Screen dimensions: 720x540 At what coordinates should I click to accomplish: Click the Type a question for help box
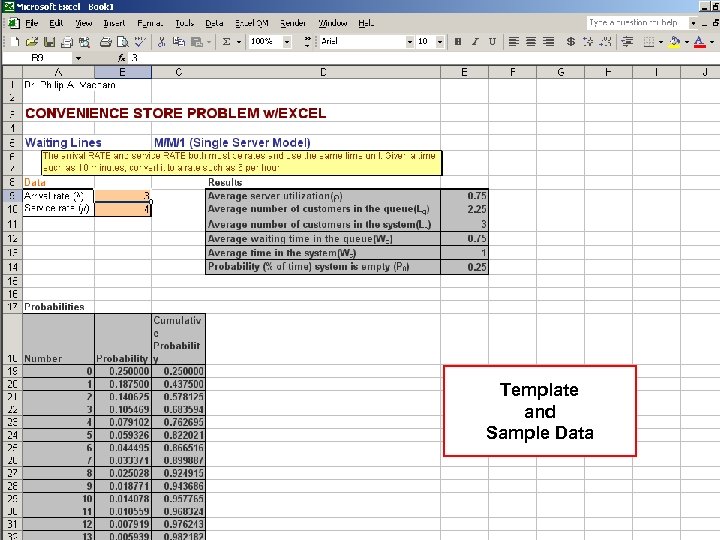637,22
